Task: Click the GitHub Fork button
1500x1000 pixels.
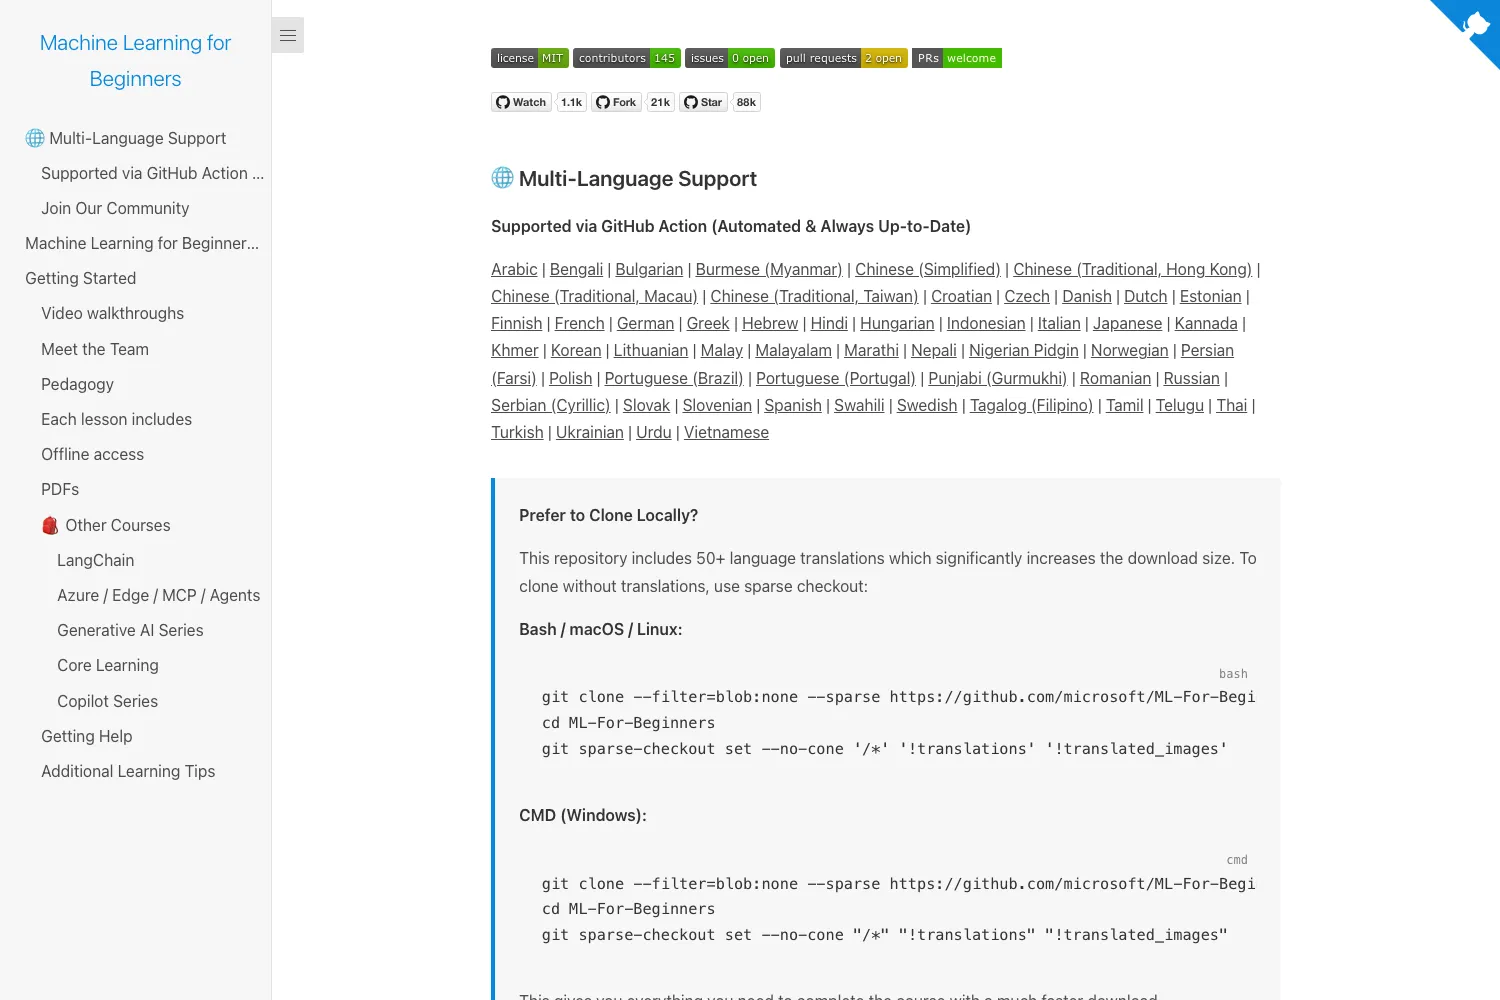Action: (616, 102)
